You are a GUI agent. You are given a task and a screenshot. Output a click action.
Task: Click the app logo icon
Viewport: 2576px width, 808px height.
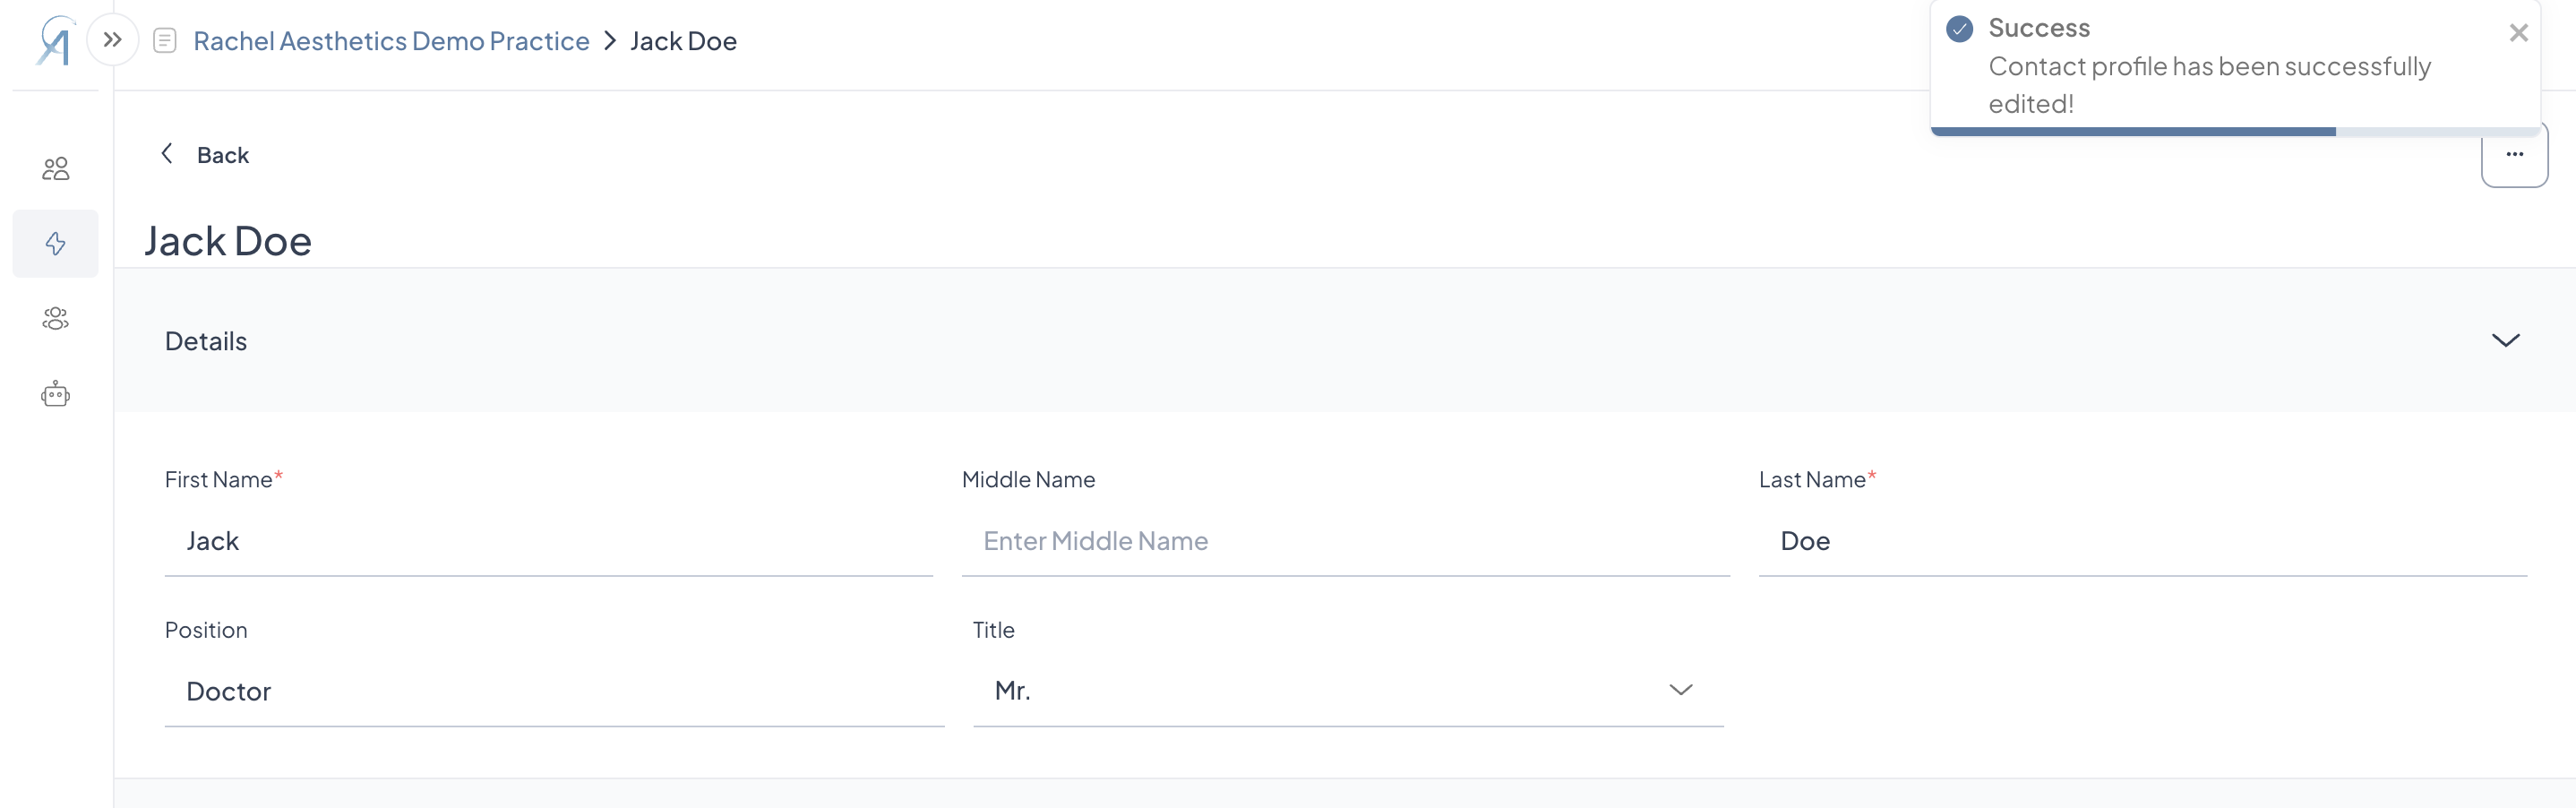55,42
